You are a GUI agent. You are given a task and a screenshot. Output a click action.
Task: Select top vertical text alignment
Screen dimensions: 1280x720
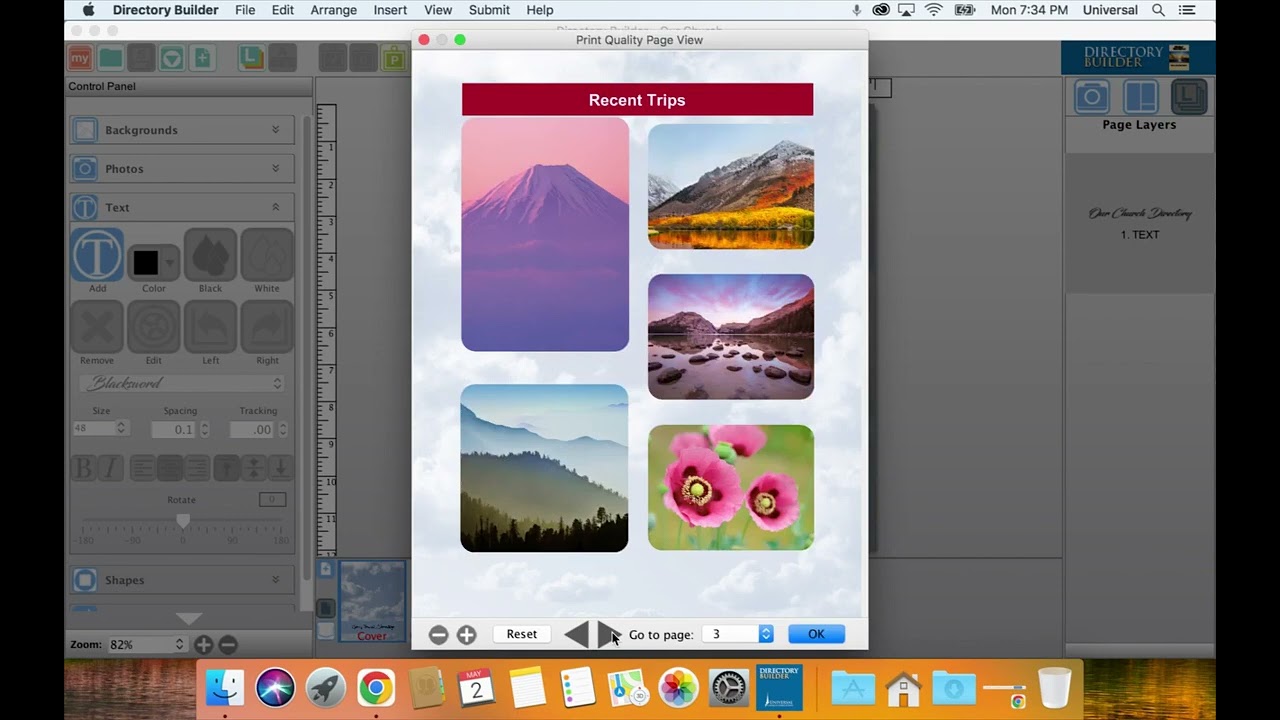(227, 467)
